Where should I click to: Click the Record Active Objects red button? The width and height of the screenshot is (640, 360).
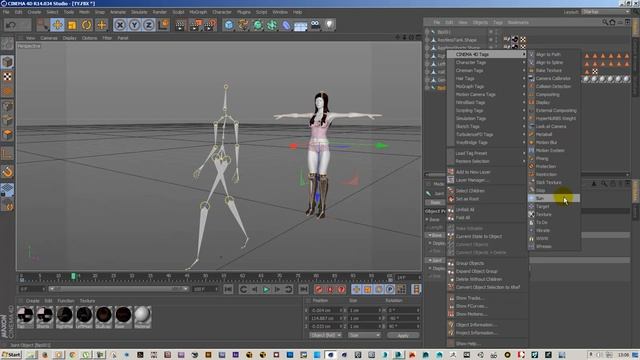pyautogui.click(x=319, y=289)
